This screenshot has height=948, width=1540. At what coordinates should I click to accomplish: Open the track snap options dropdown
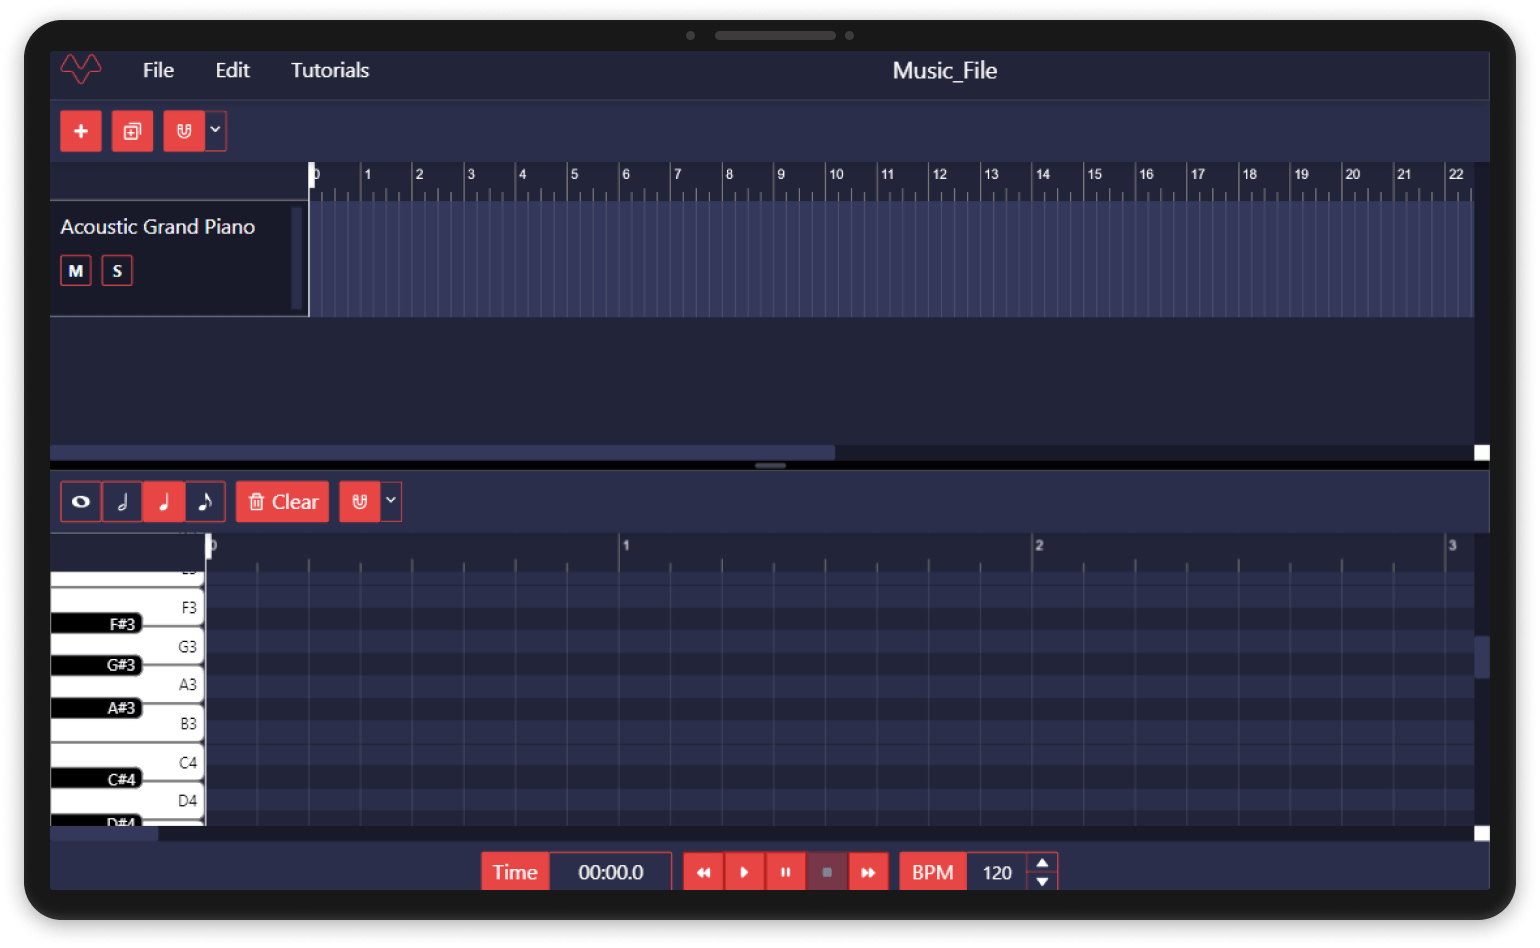(215, 130)
